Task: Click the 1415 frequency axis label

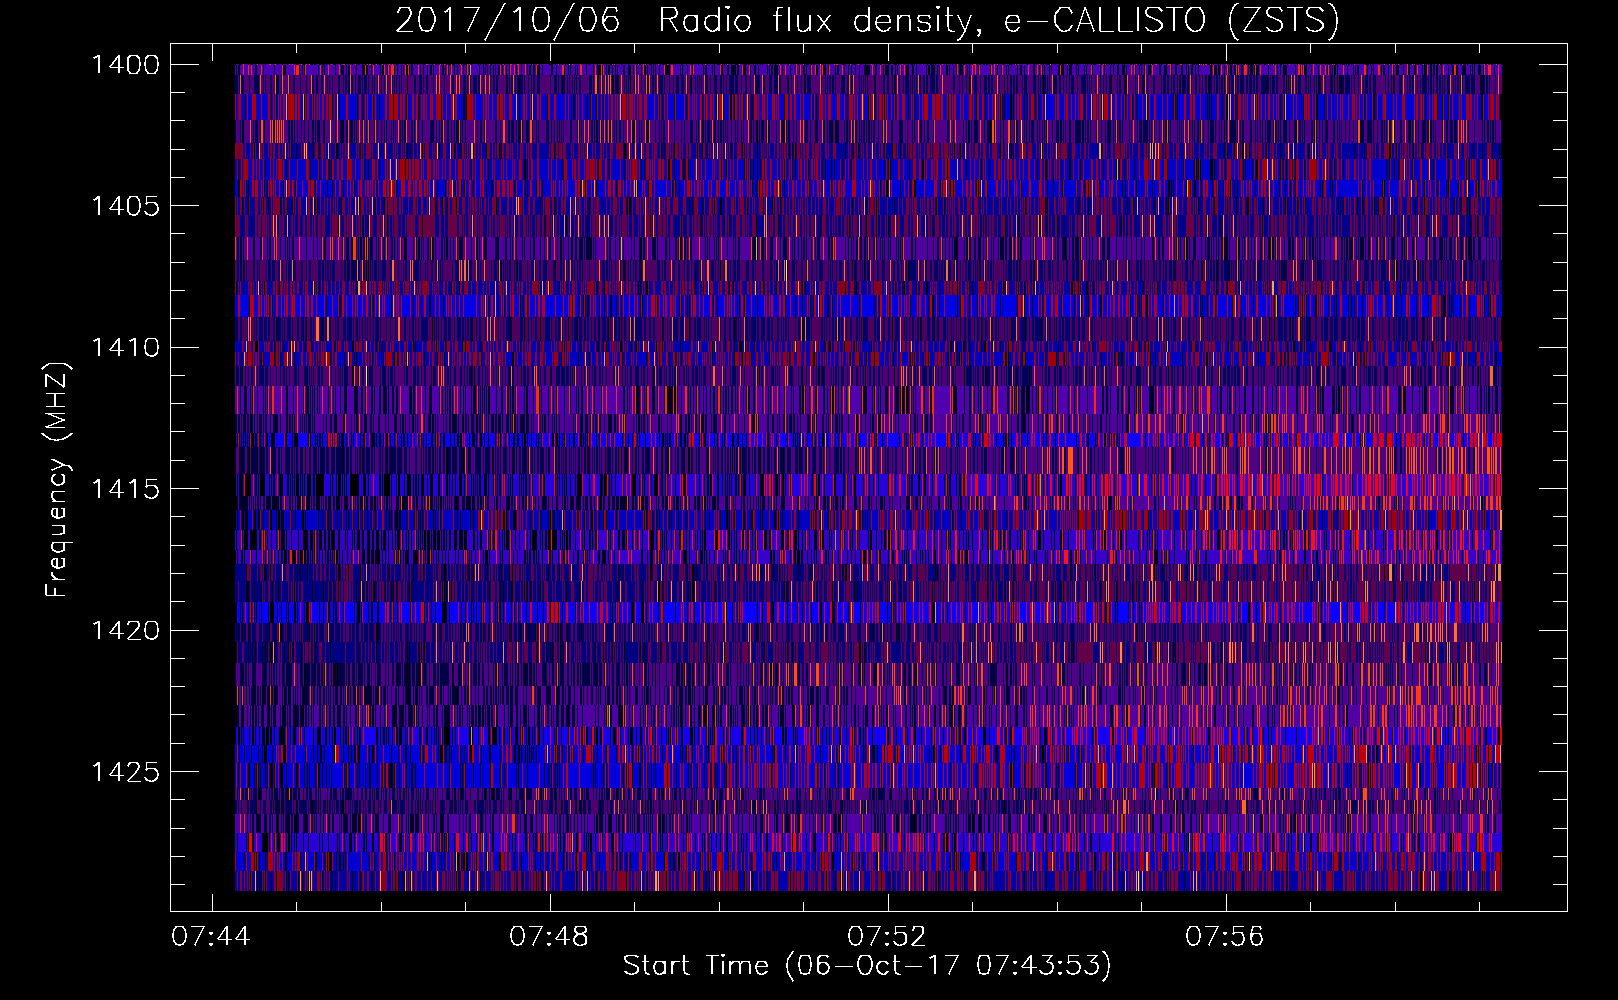Action: [x=125, y=489]
